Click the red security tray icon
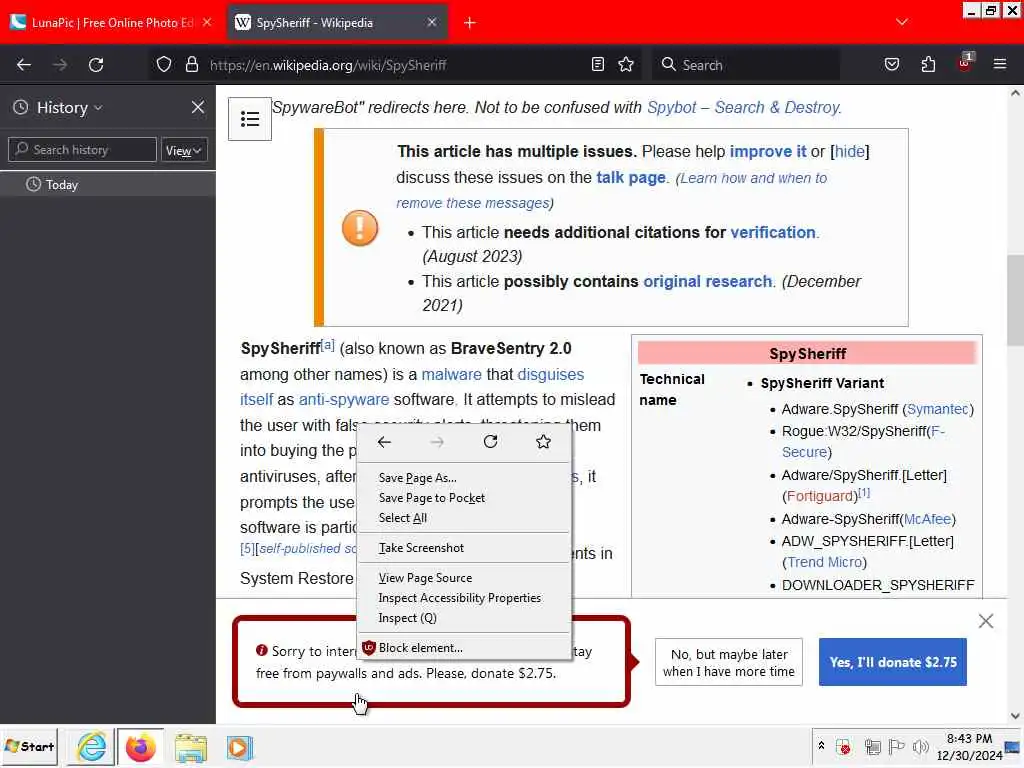This screenshot has width=1024, height=768. pyautogui.click(x=843, y=746)
